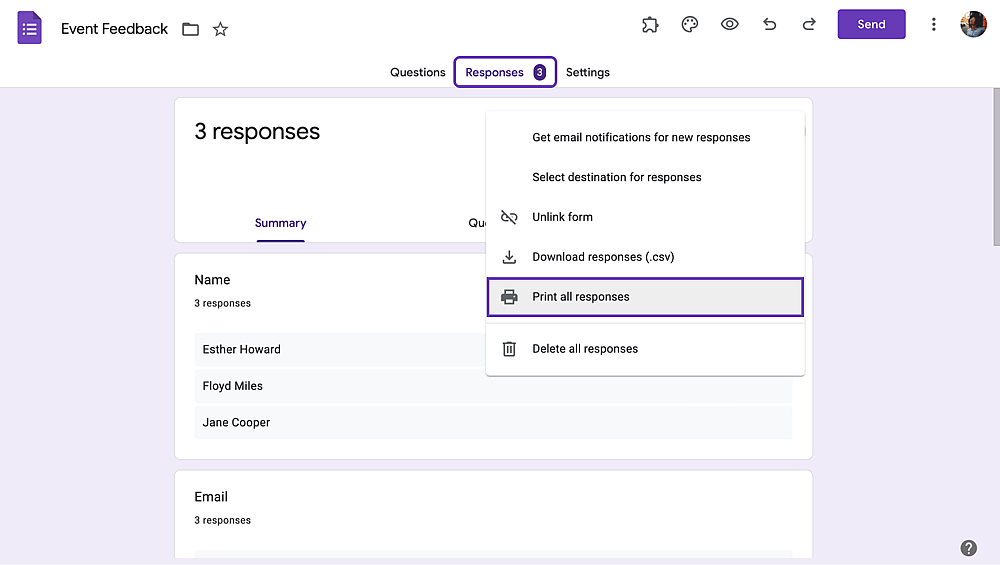
Task: Click the Google Forms home icon
Action: (29, 28)
